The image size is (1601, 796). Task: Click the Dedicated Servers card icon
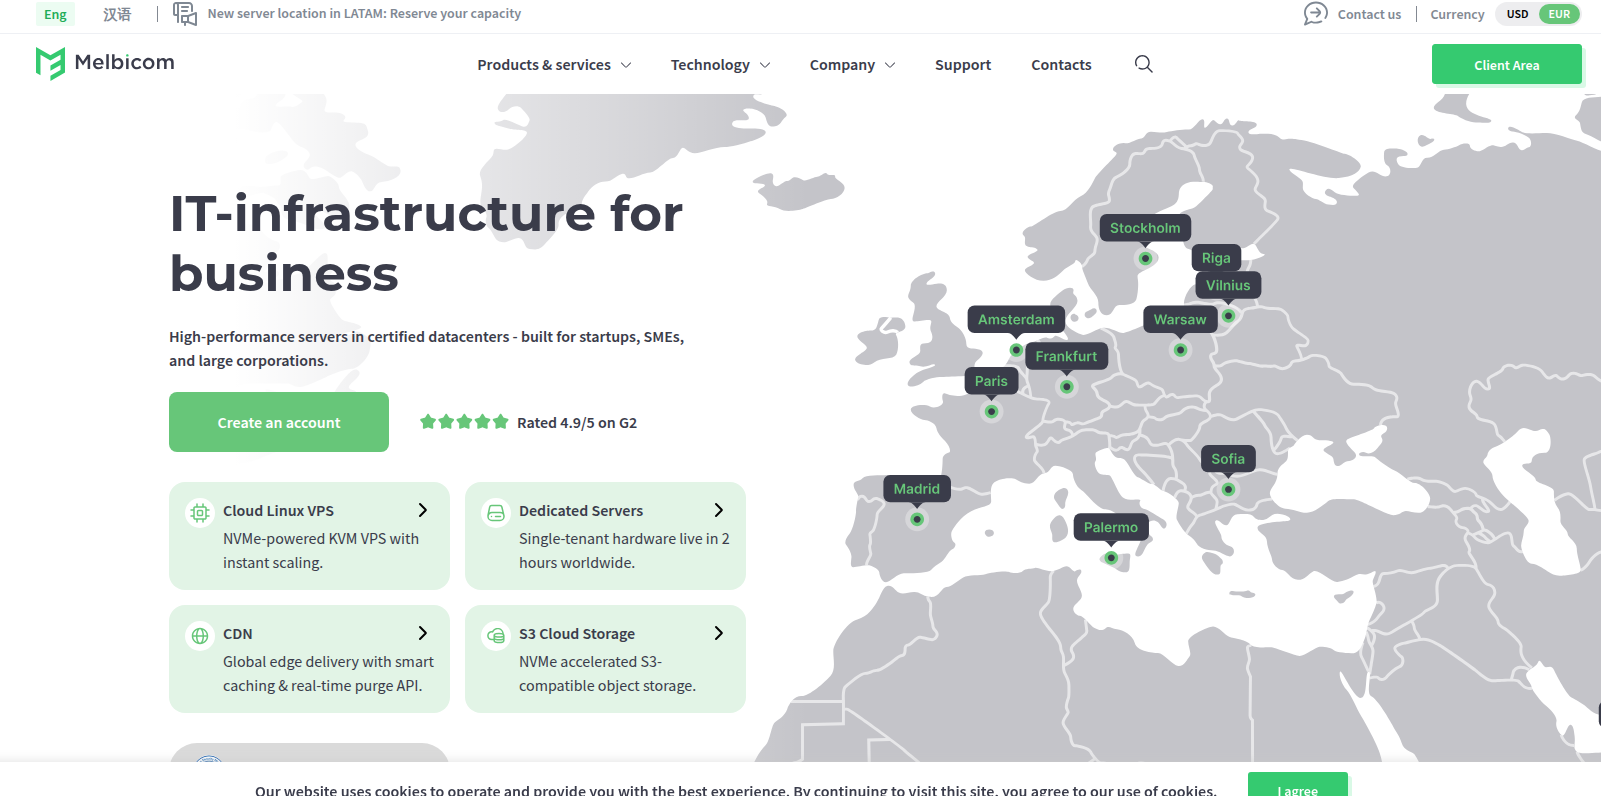point(496,512)
